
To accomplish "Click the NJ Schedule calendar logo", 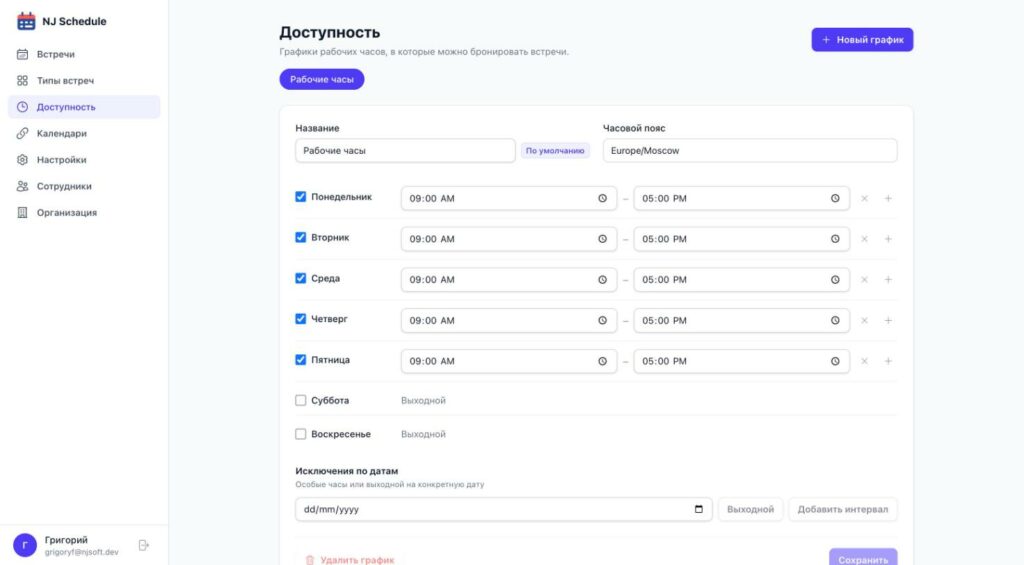I will tap(26, 21).
